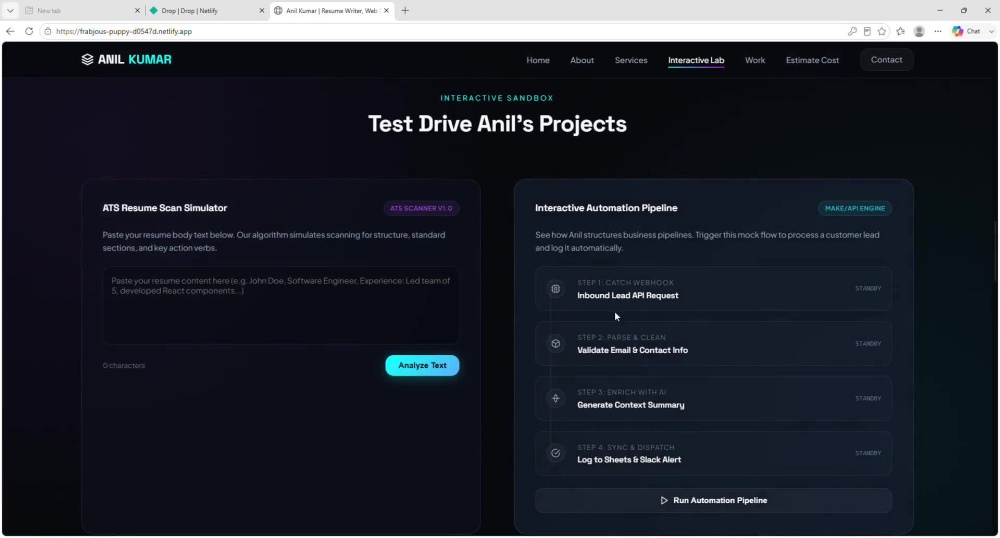
Task: Click the INTERACTIVE SANDBOX label
Action: (x=497, y=98)
